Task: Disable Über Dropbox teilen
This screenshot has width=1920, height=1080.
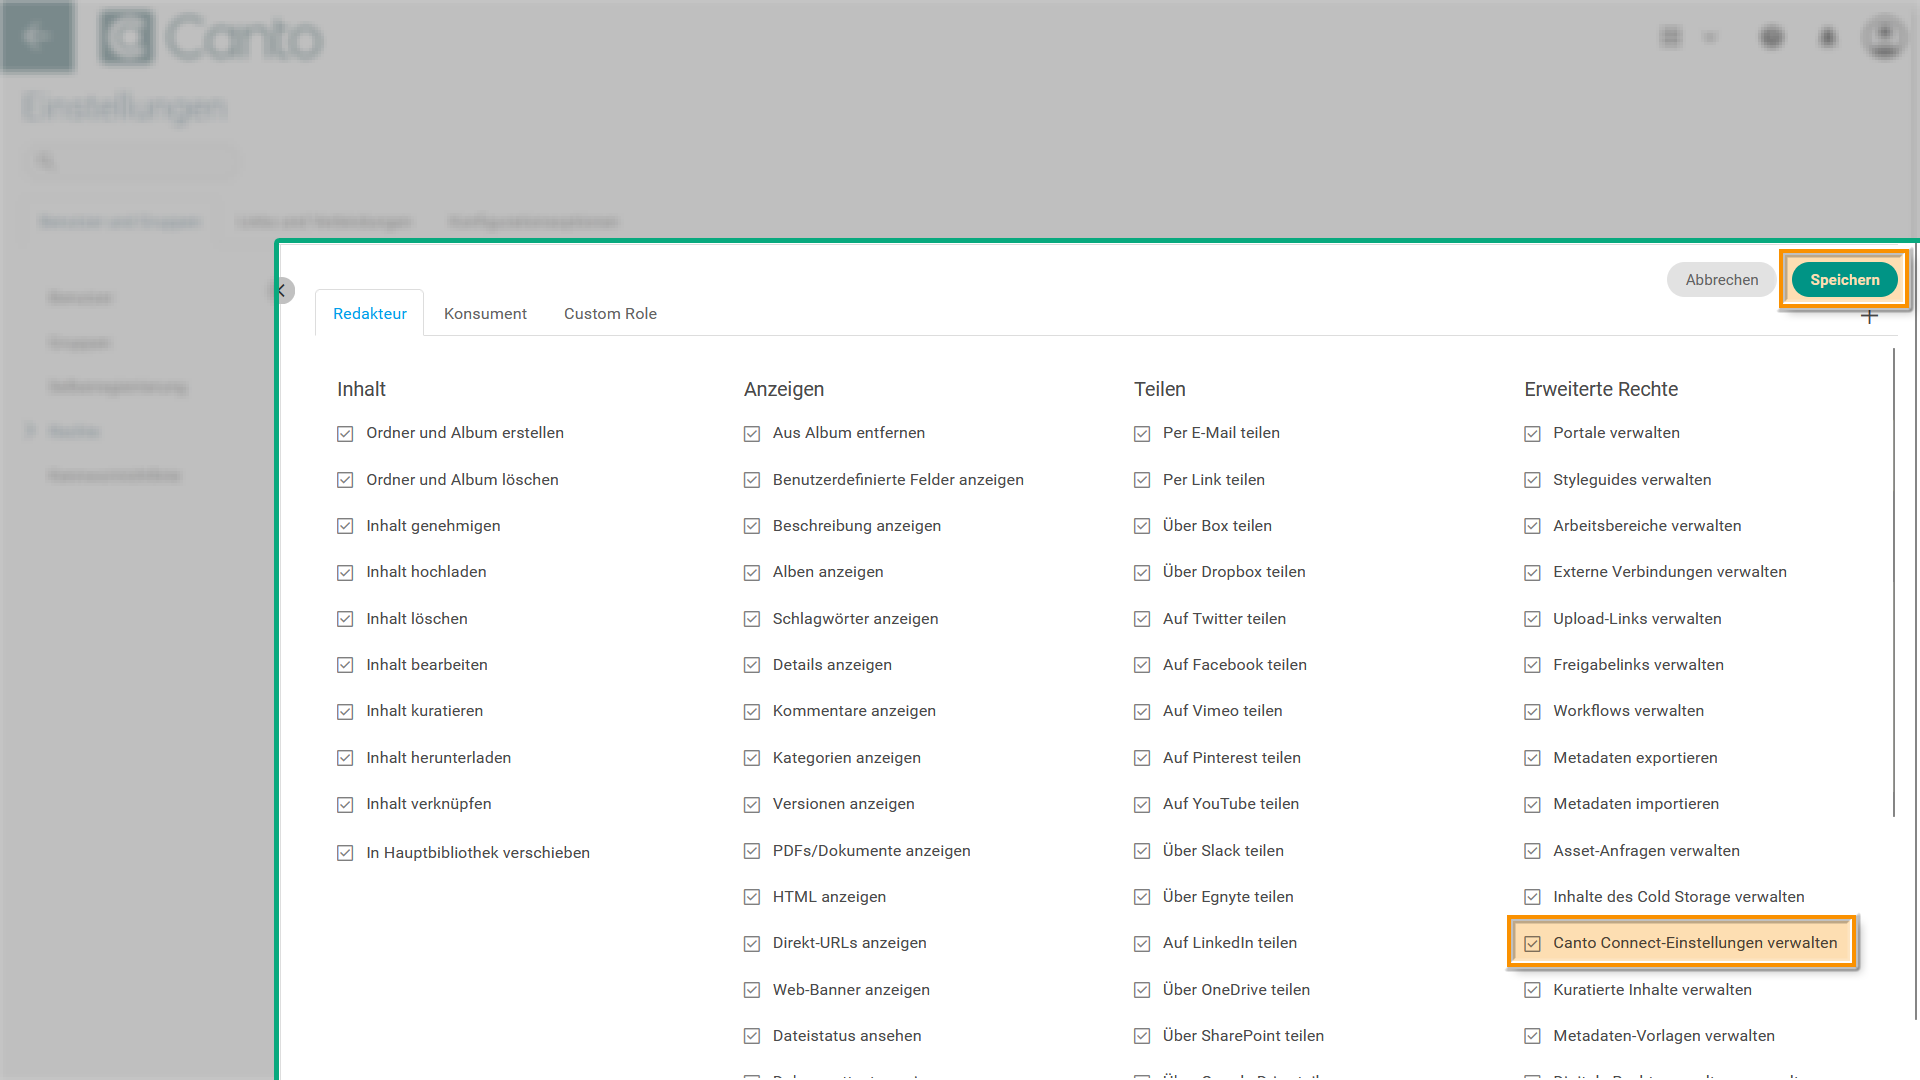Action: pos(1142,573)
